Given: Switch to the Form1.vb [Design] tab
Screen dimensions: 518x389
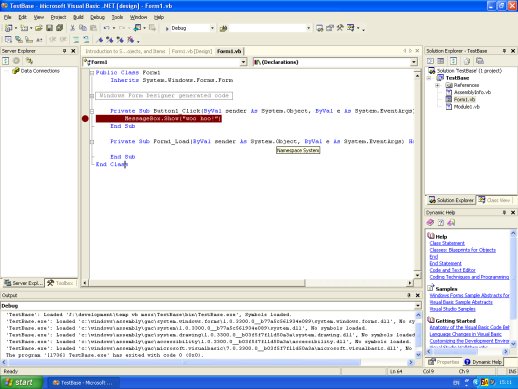Looking at the screenshot, I should tap(192, 51).
